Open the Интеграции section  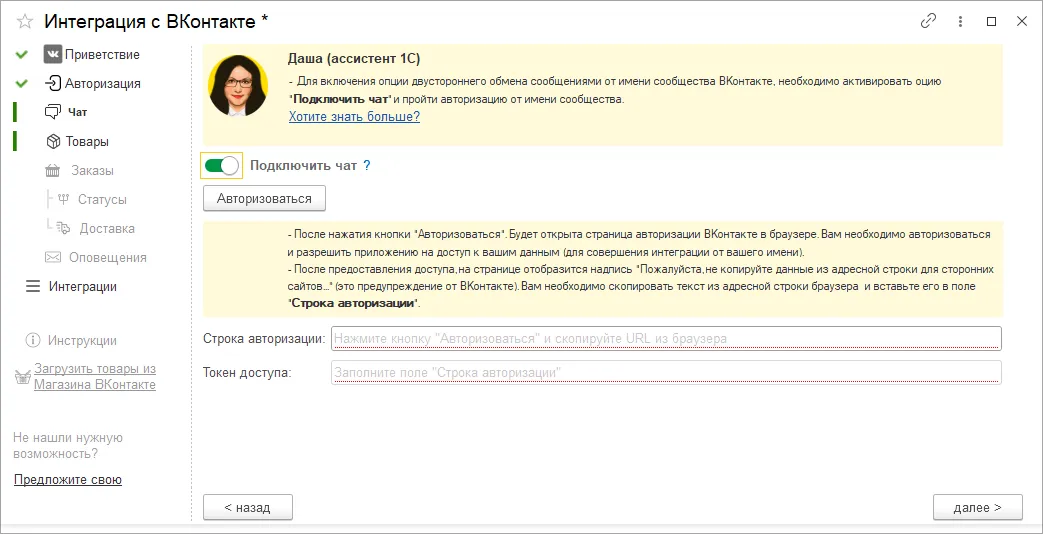(82, 287)
